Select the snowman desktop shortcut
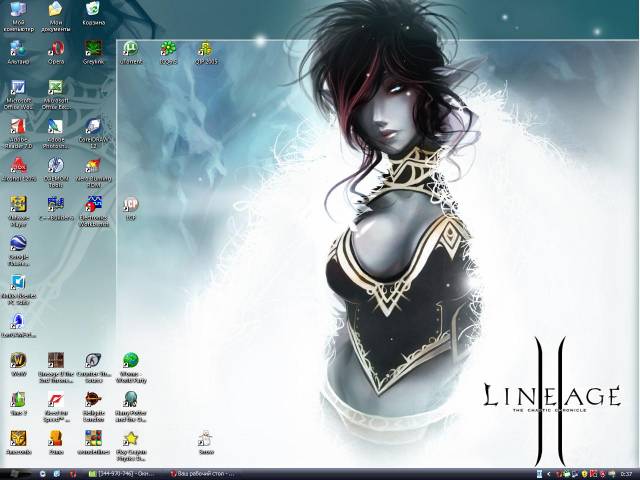The image size is (640, 480). tap(206, 438)
